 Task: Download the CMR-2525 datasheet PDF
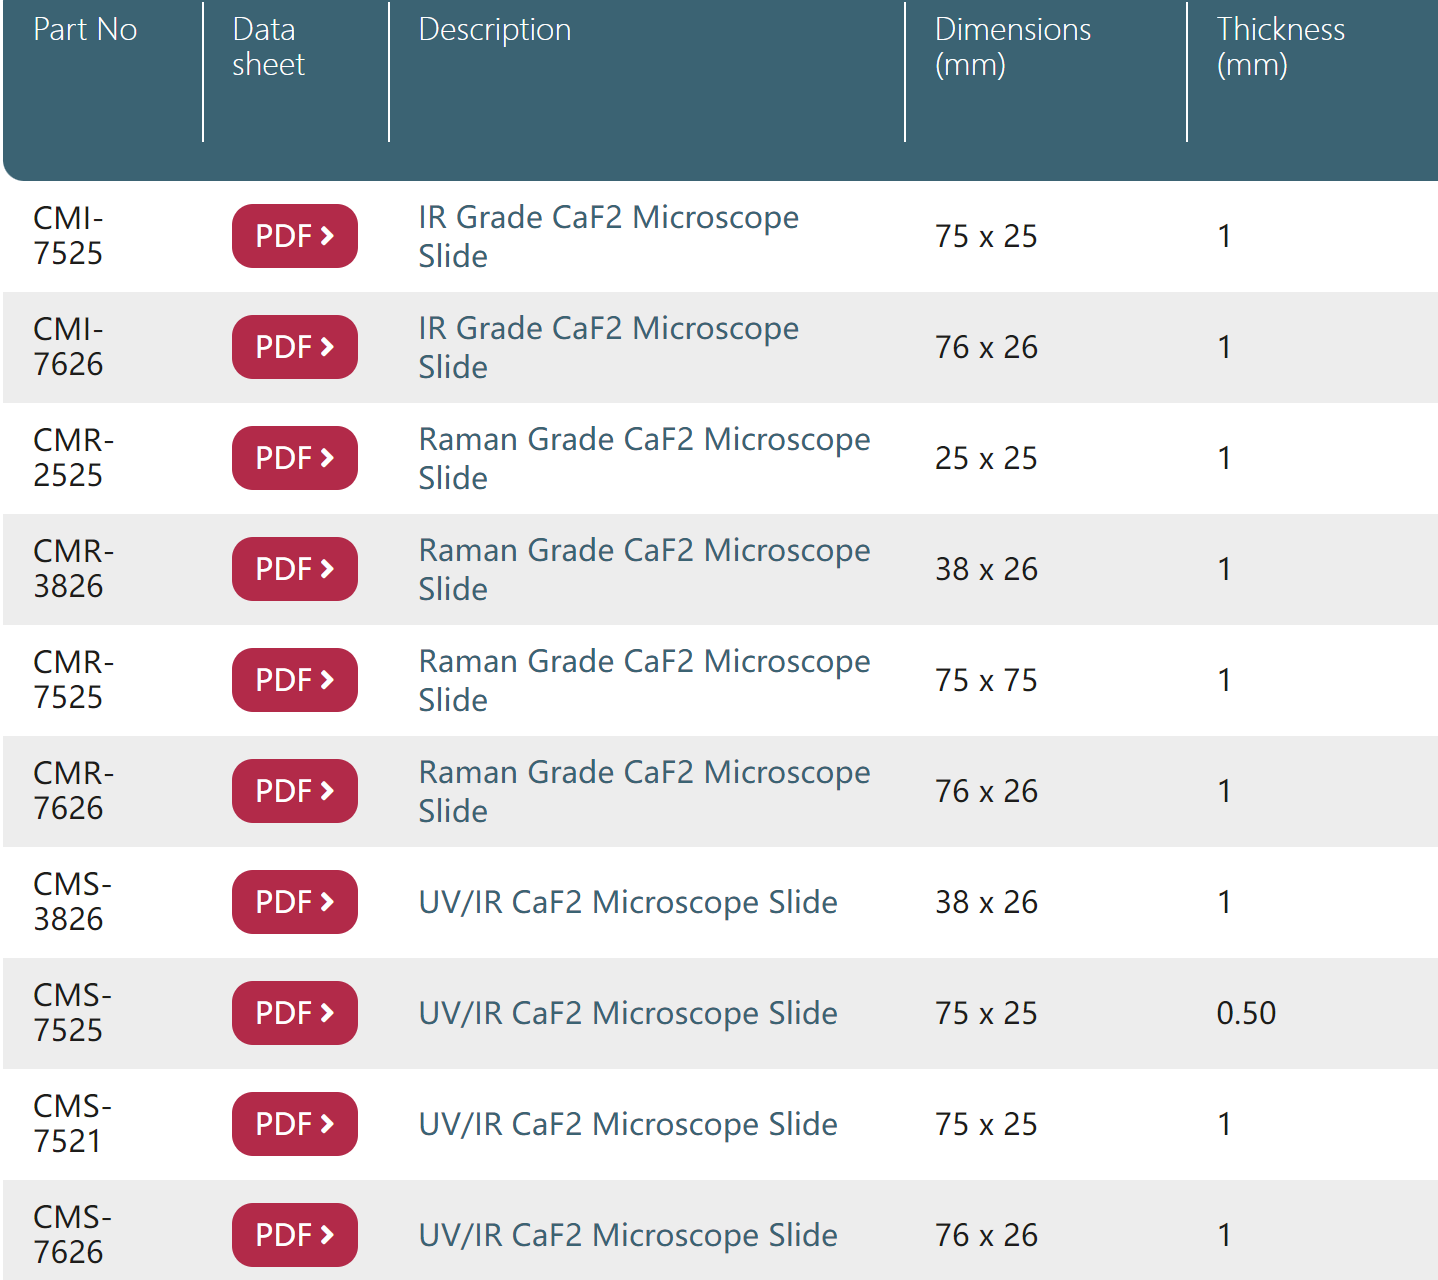[294, 458]
